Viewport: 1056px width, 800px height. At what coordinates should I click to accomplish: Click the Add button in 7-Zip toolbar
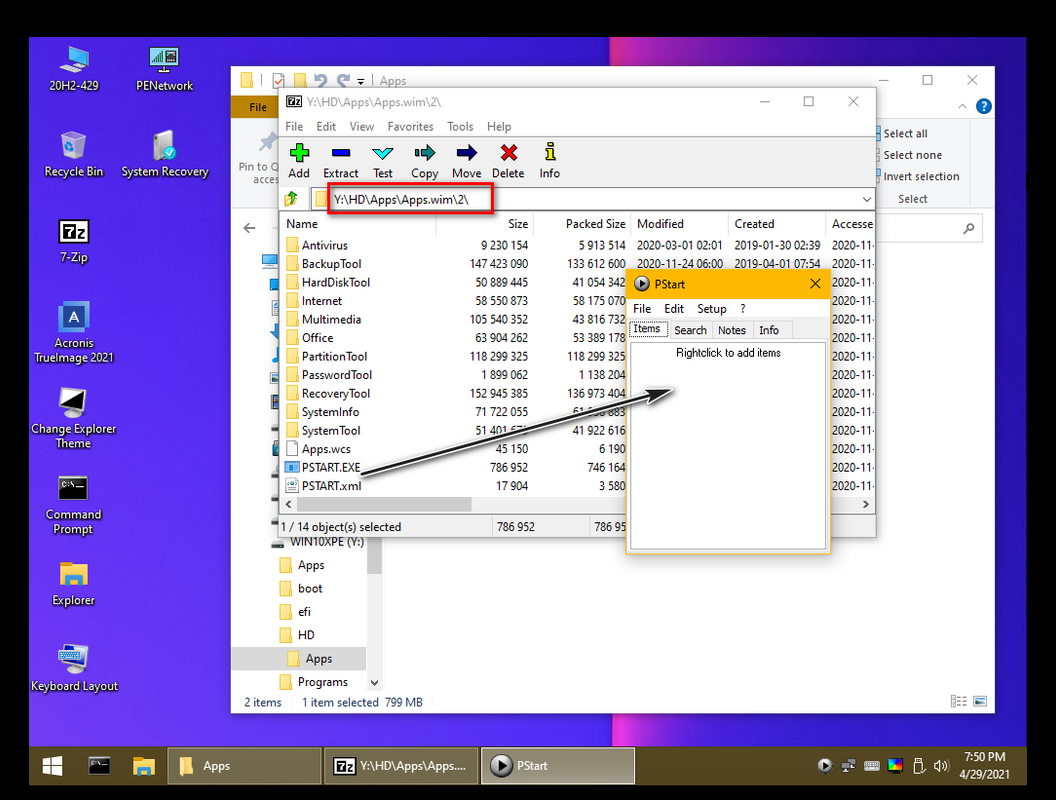(299, 161)
